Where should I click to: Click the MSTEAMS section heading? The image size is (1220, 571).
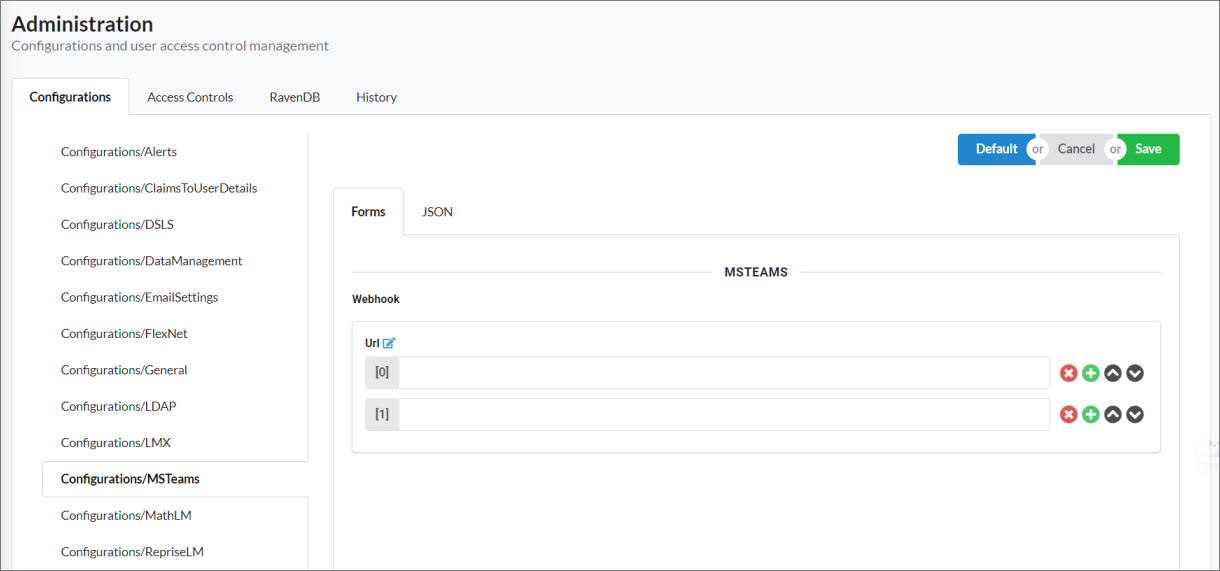pyautogui.click(x=756, y=272)
